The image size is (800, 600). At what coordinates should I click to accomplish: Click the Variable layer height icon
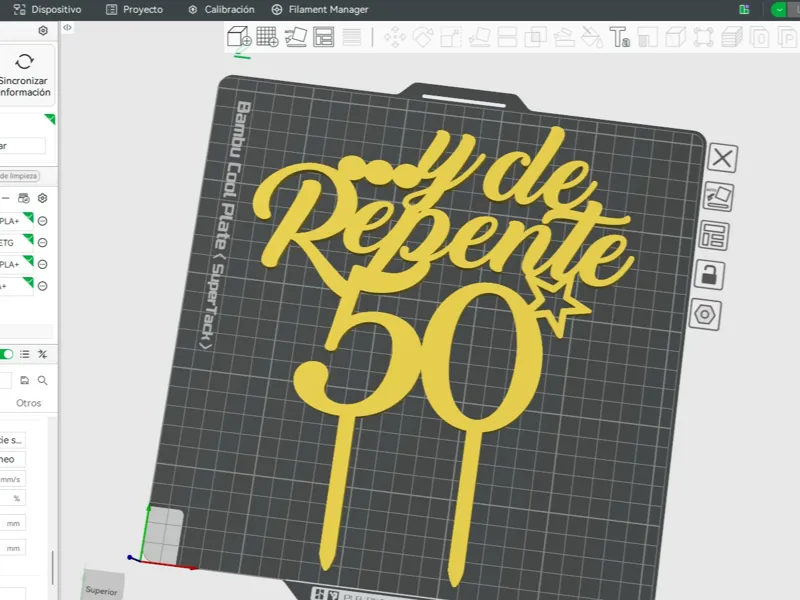[352, 37]
